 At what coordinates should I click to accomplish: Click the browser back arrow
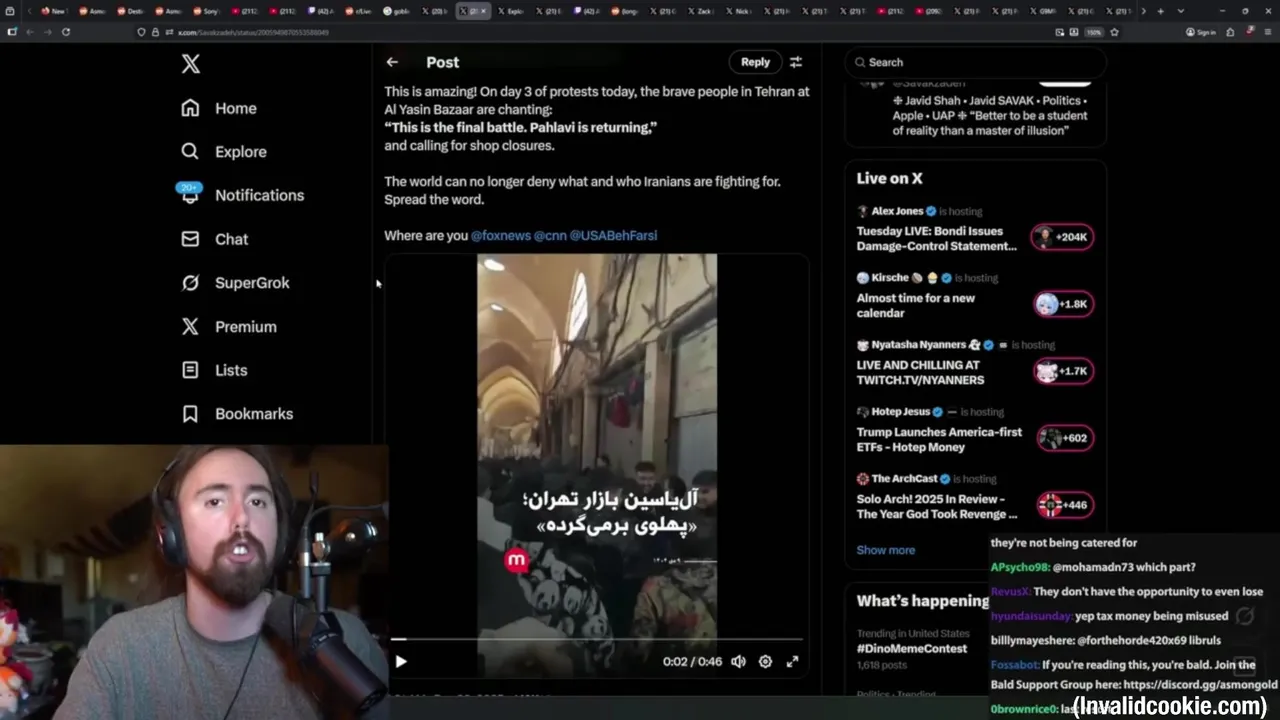(x=30, y=32)
